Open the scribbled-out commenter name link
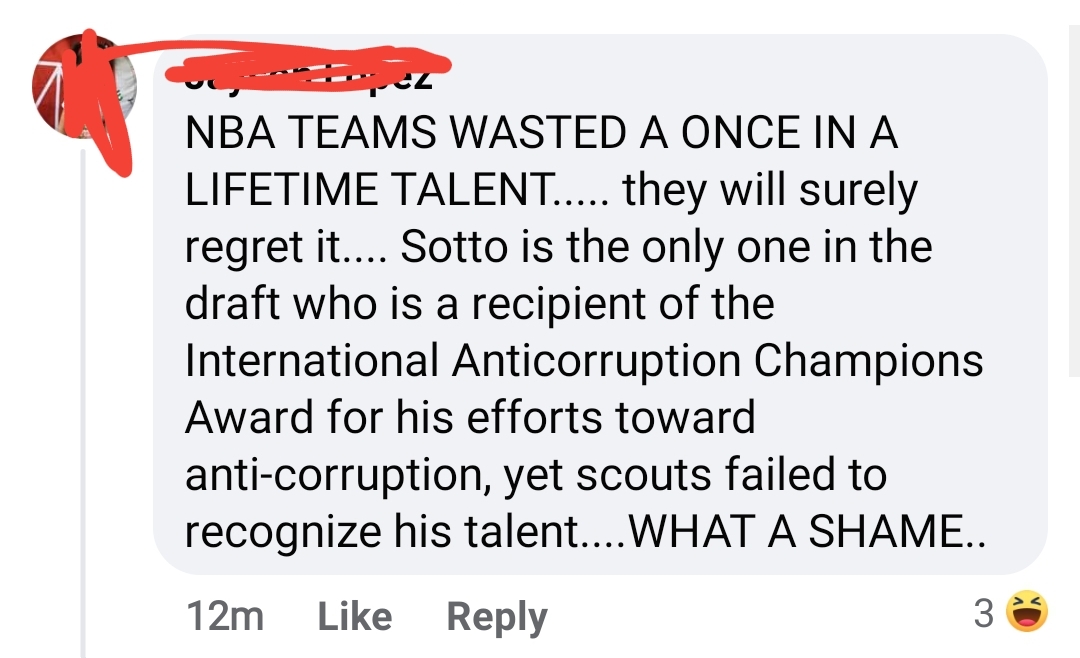This screenshot has width=1080, height=658. pos(309,72)
